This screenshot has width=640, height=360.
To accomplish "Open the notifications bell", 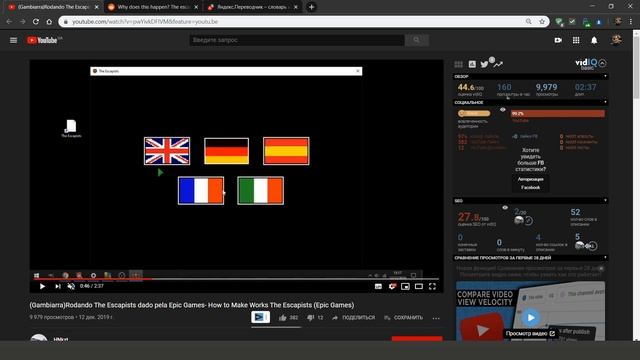I will [x=594, y=40].
